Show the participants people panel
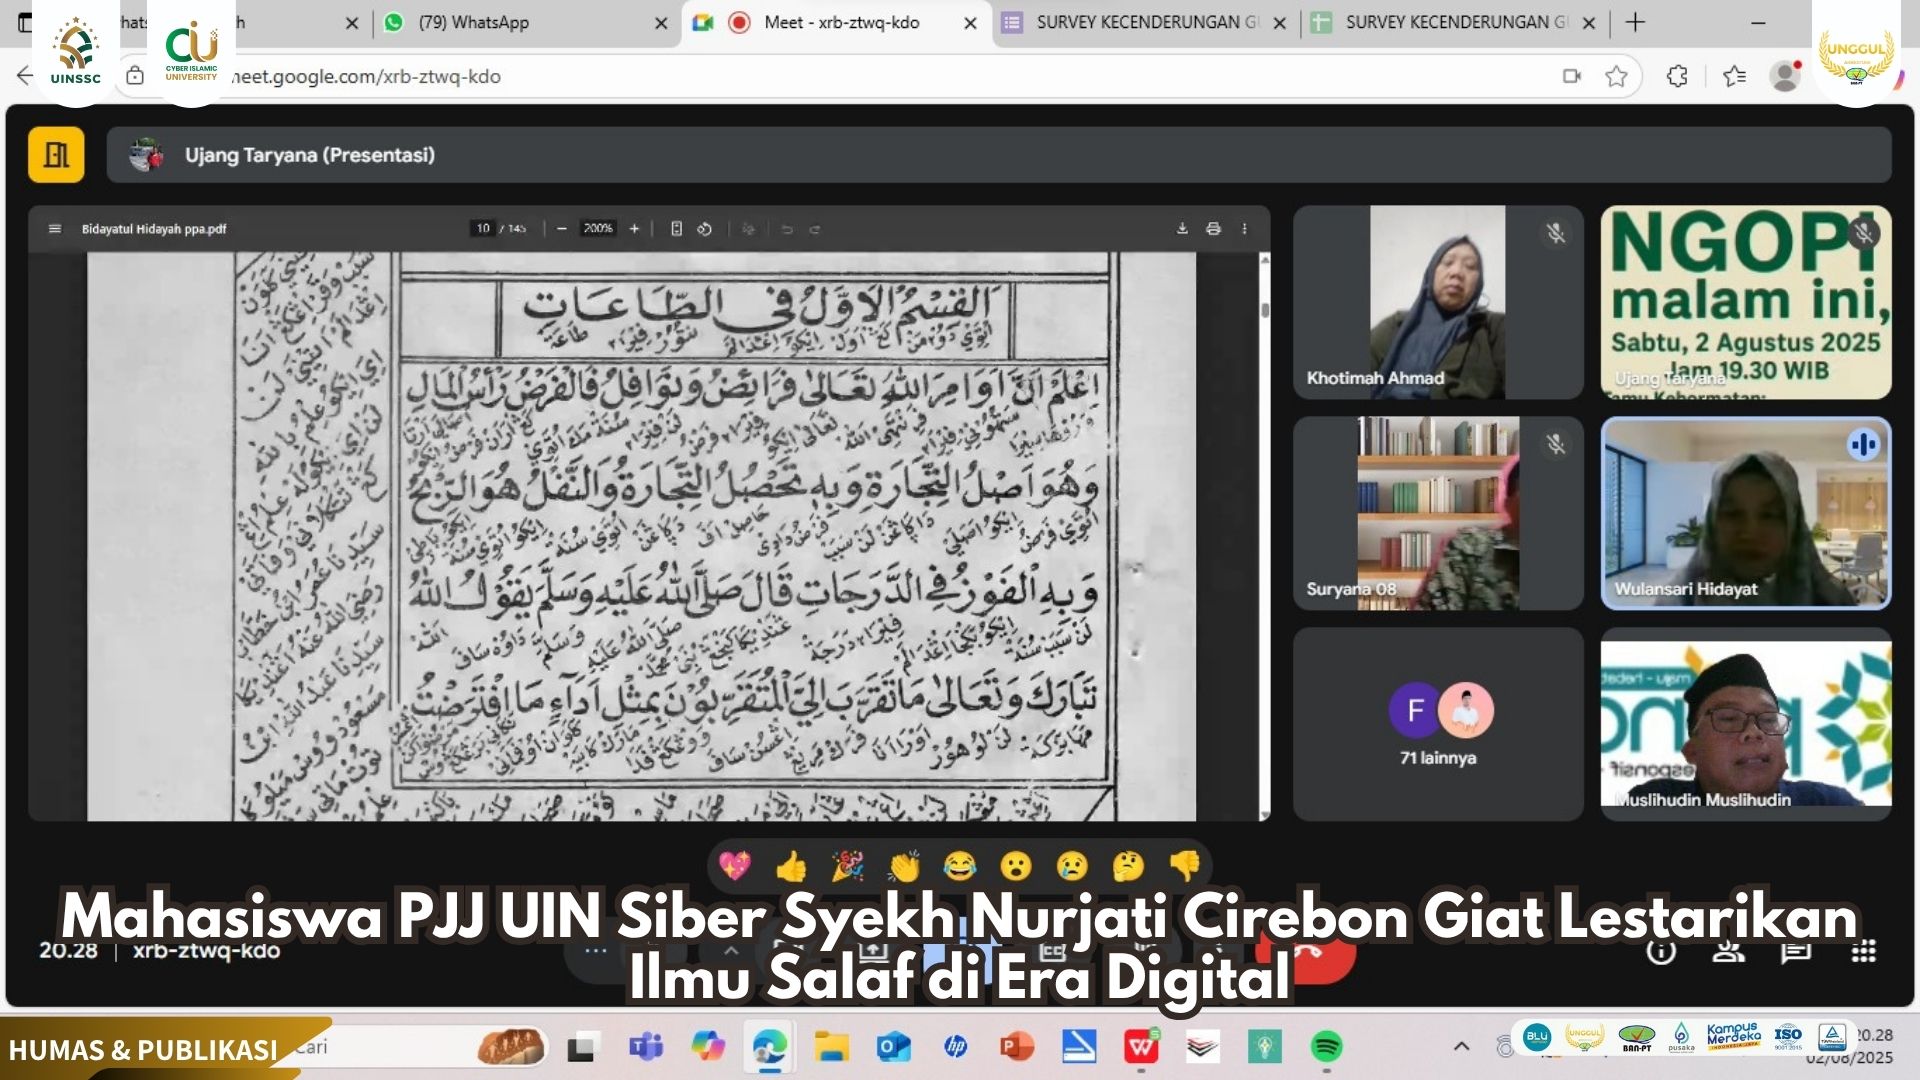The height and width of the screenshot is (1080, 1920). coord(1728,951)
